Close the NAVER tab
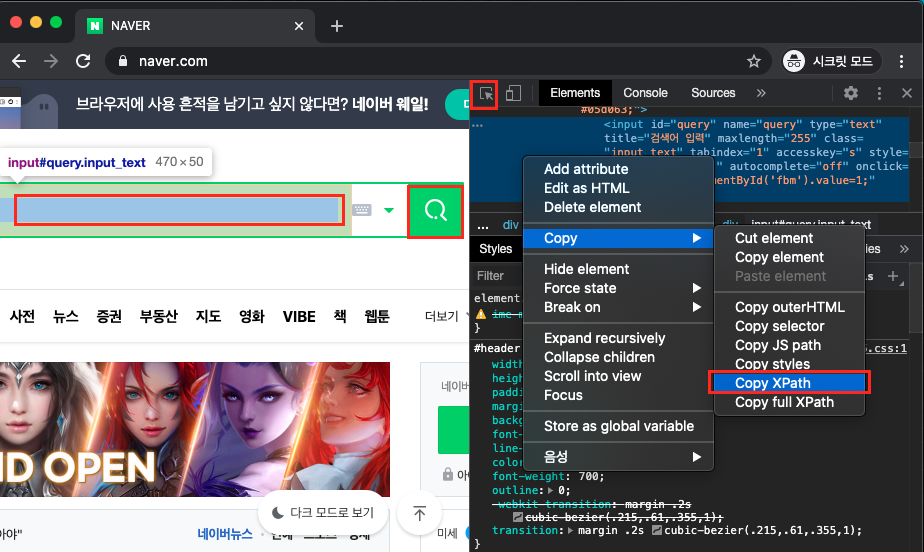 (299, 26)
